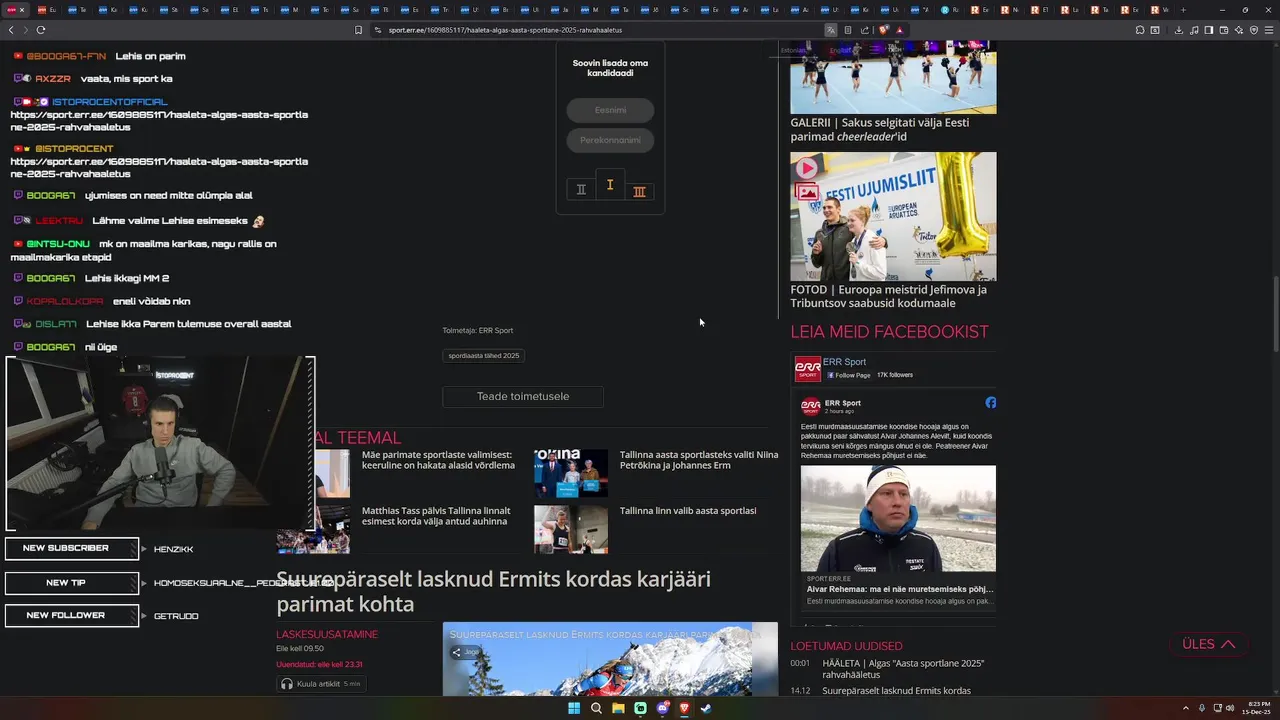Open HÄÄLETA Algas Aasta sportlane 2025 news item
This screenshot has height=720, width=1280.
click(903, 669)
